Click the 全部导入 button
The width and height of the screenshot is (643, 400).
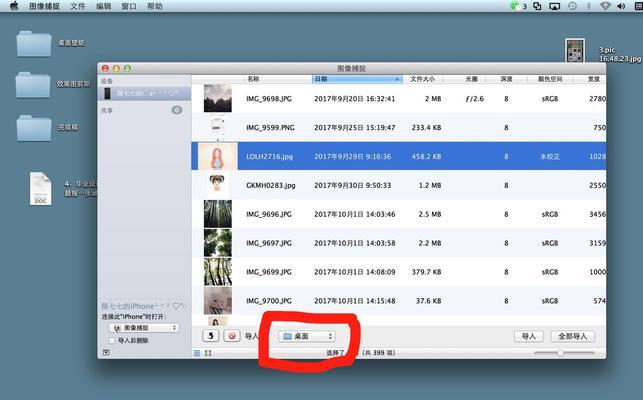click(572, 336)
